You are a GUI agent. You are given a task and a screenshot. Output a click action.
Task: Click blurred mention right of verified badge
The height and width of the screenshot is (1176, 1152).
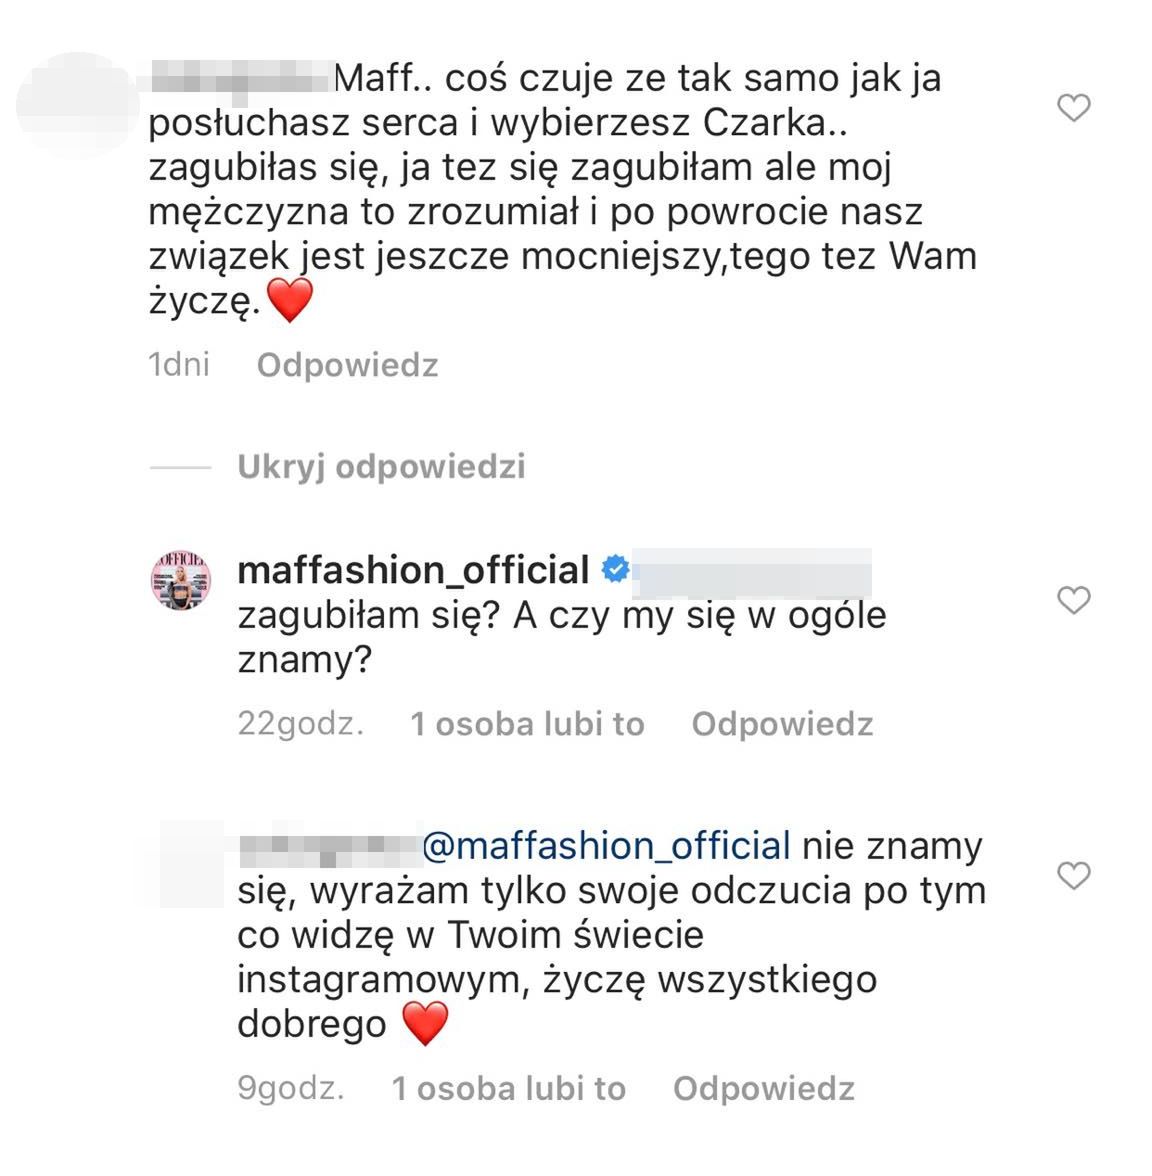pos(752,572)
